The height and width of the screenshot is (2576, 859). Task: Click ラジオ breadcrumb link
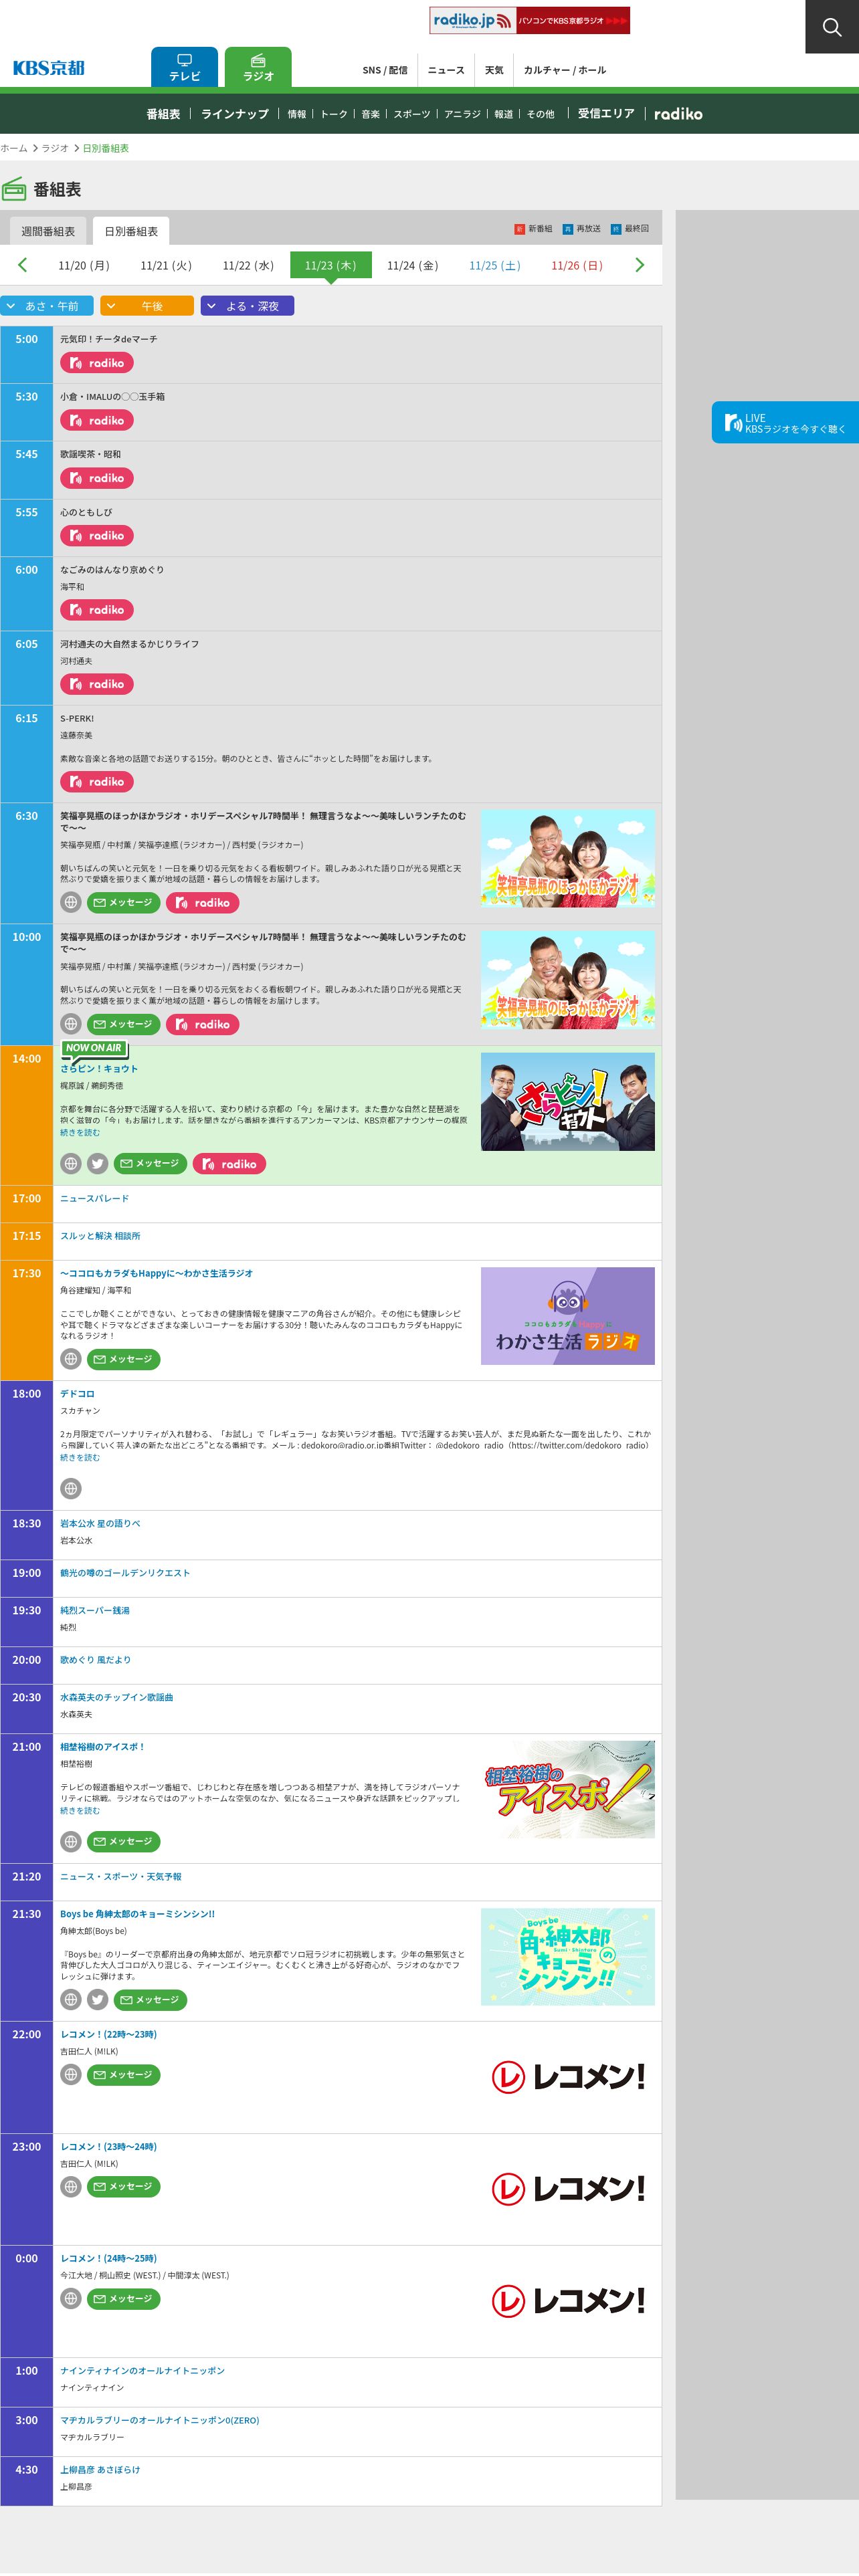[55, 148]
